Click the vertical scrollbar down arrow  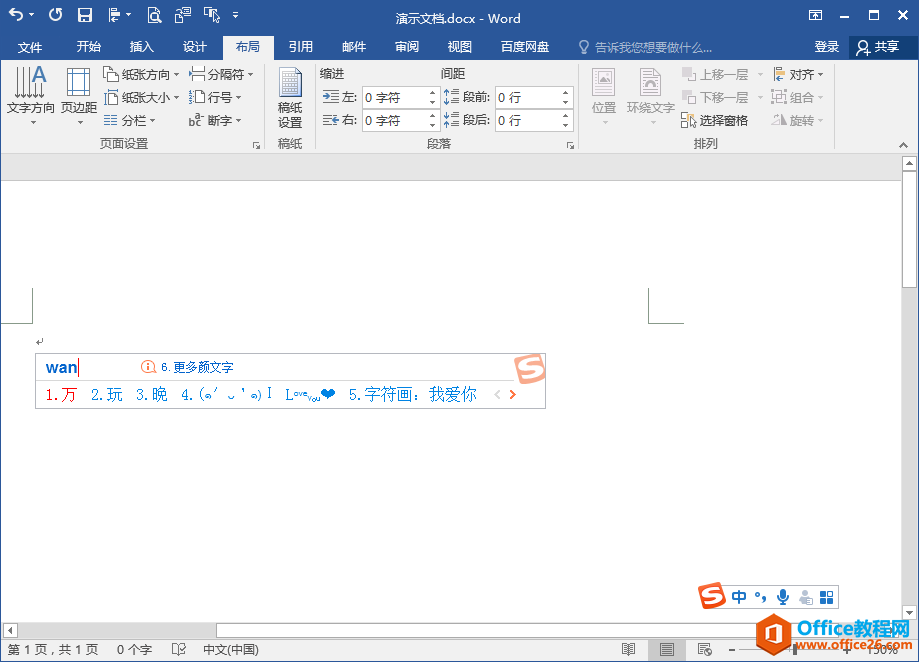pos(910,613)
